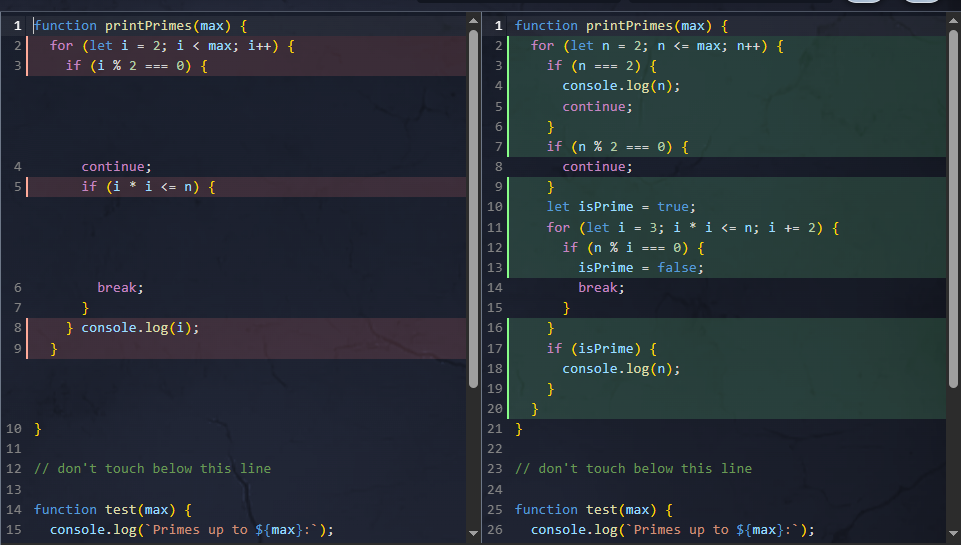Screen dimensions: 961x545
Task: Click the left pane scroll-down arrow
Action: tap(473, 533)
